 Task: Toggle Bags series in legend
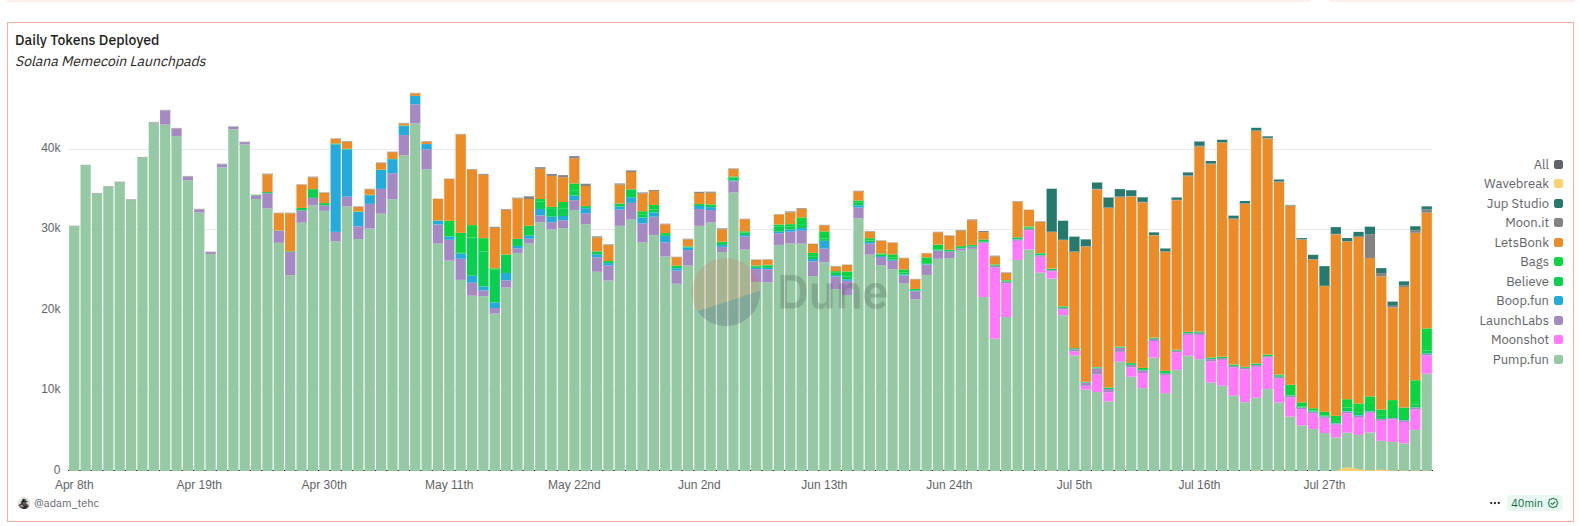click(1541, 262)
